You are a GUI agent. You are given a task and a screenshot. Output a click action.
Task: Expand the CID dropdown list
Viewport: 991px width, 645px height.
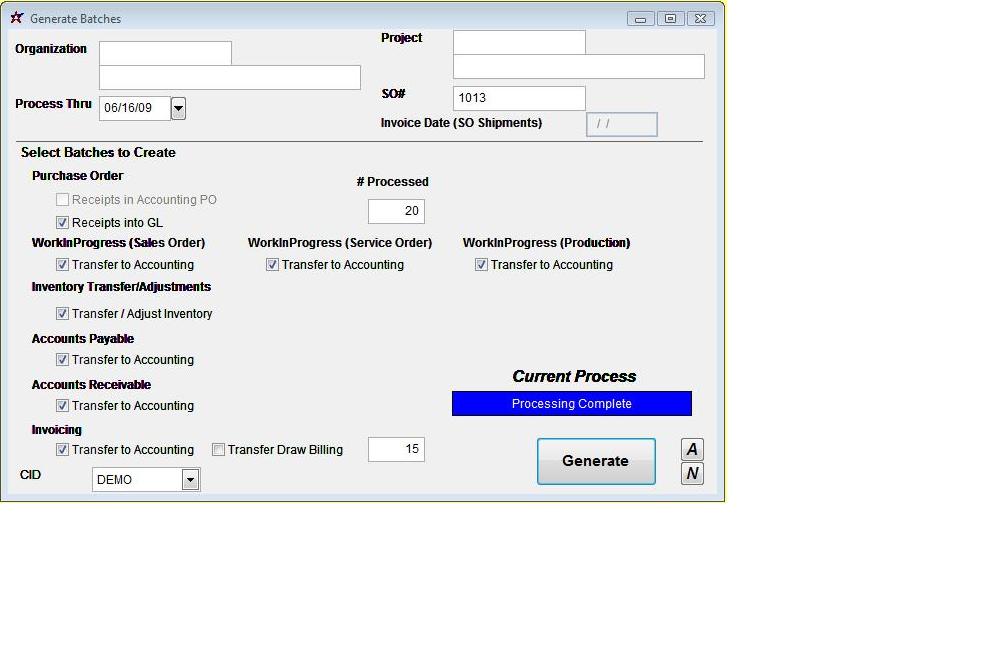click(190, 480)
